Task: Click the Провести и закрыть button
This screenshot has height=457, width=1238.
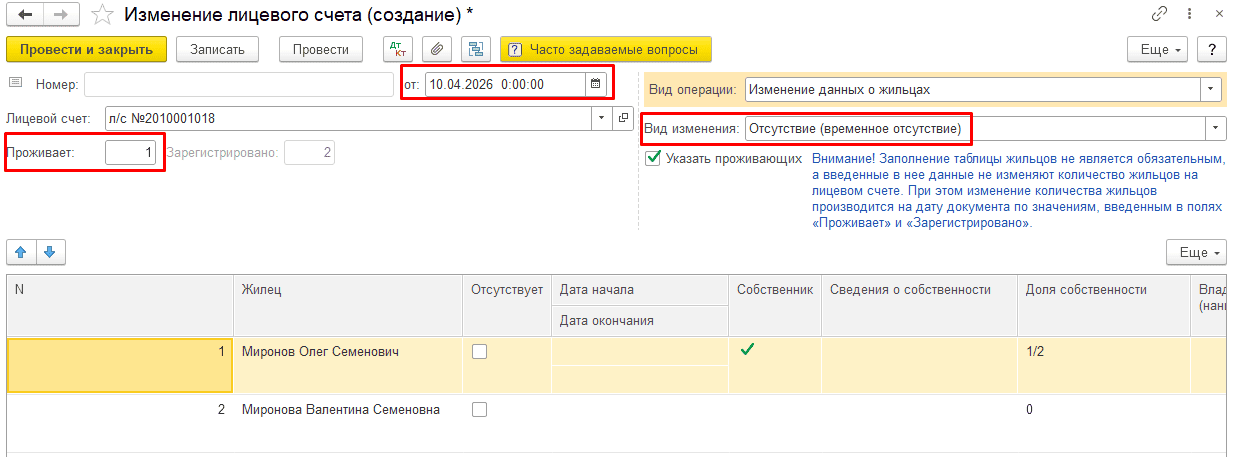Action: [x=86, y=49]
